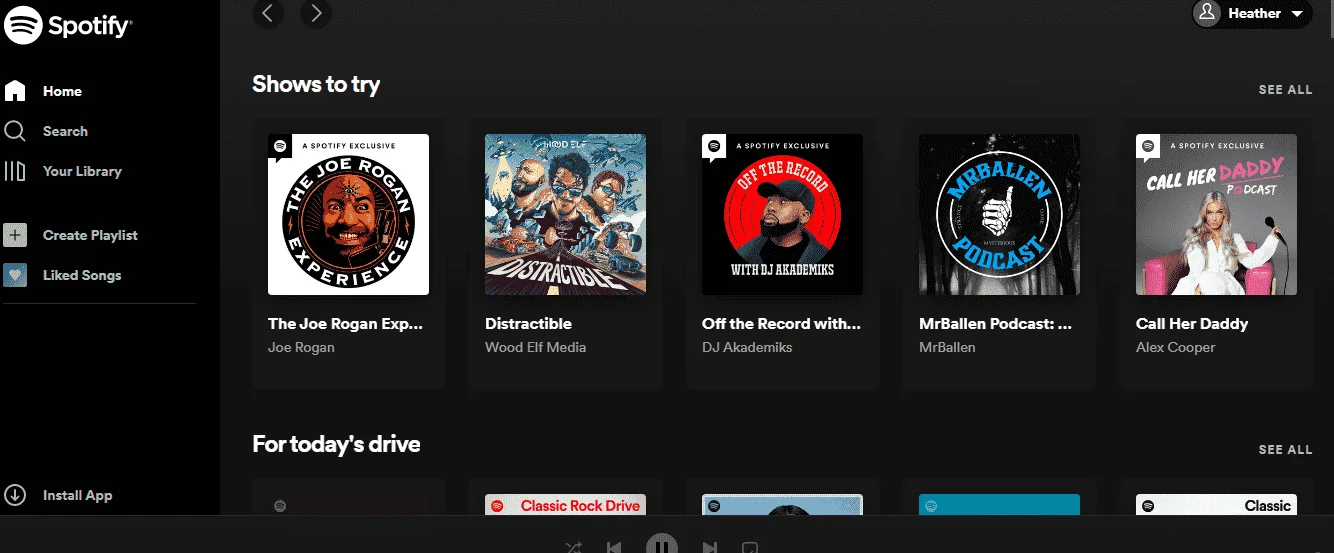
Task: Click the title 'The Joe Rogan Exp...'
Action: pyautogui.click(x=346, y=323)
